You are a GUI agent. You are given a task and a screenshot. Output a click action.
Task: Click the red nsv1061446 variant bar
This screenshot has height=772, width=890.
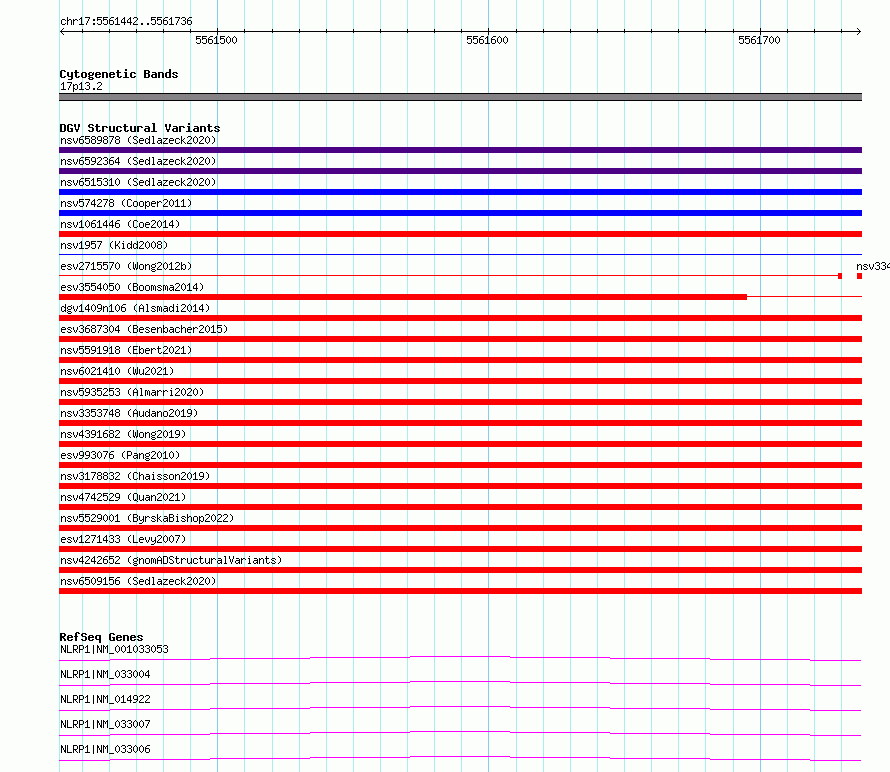pyautogui.click(x=460, y=234)
